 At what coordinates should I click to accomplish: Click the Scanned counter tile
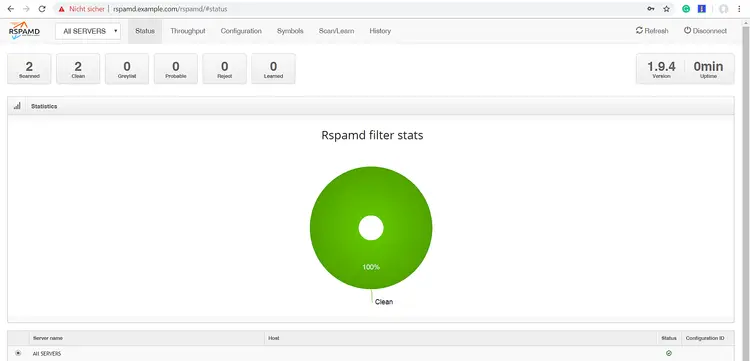(x=29, y=69)
